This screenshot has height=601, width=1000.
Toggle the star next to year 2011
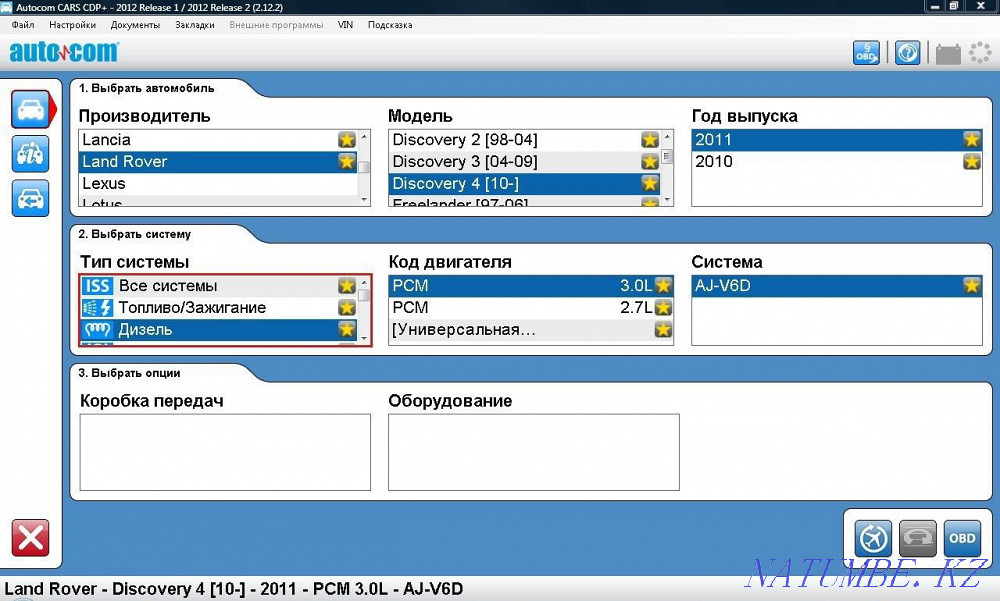(x=971, y=140)
